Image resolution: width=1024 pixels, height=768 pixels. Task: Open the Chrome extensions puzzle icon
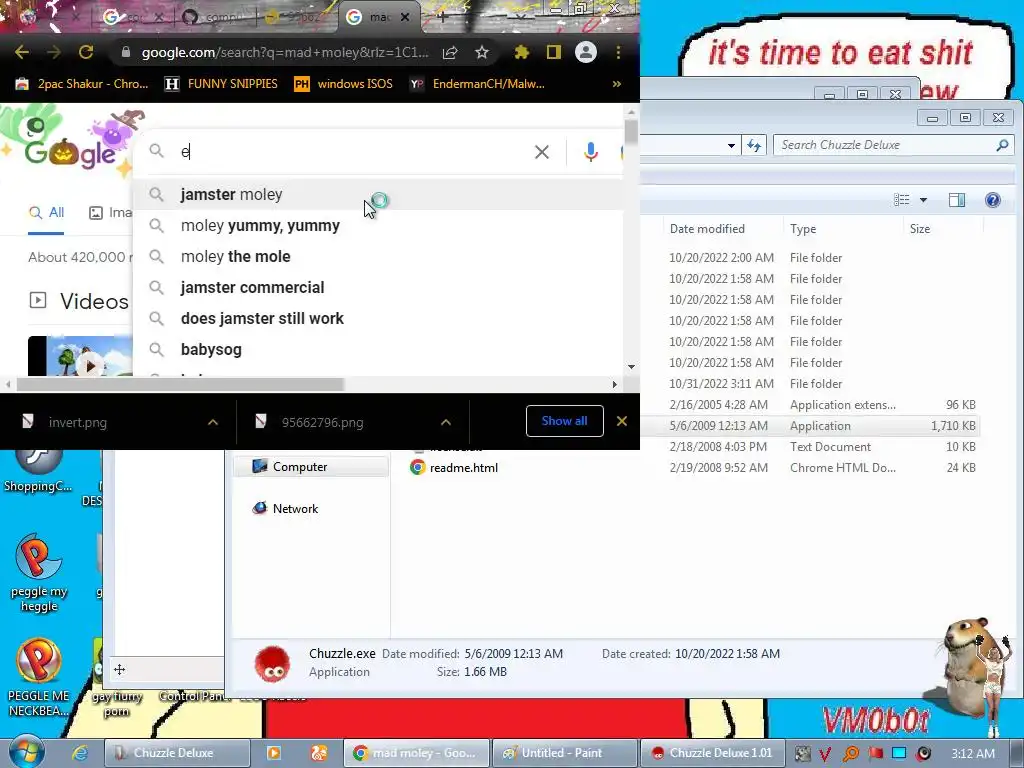click(x=521, y=52)
